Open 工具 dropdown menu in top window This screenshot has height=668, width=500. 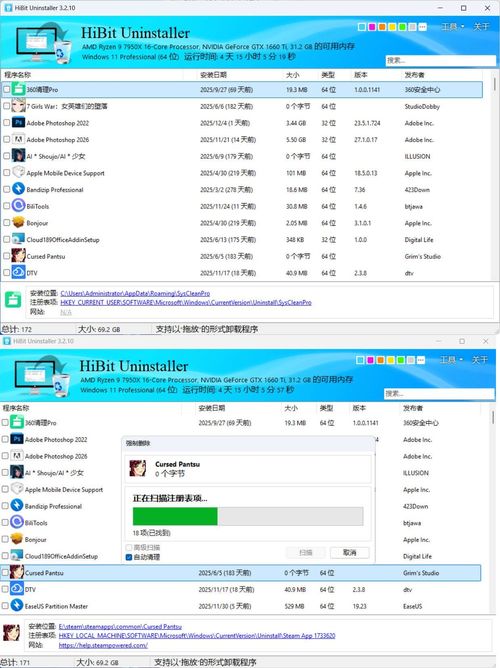coord(453,27)
